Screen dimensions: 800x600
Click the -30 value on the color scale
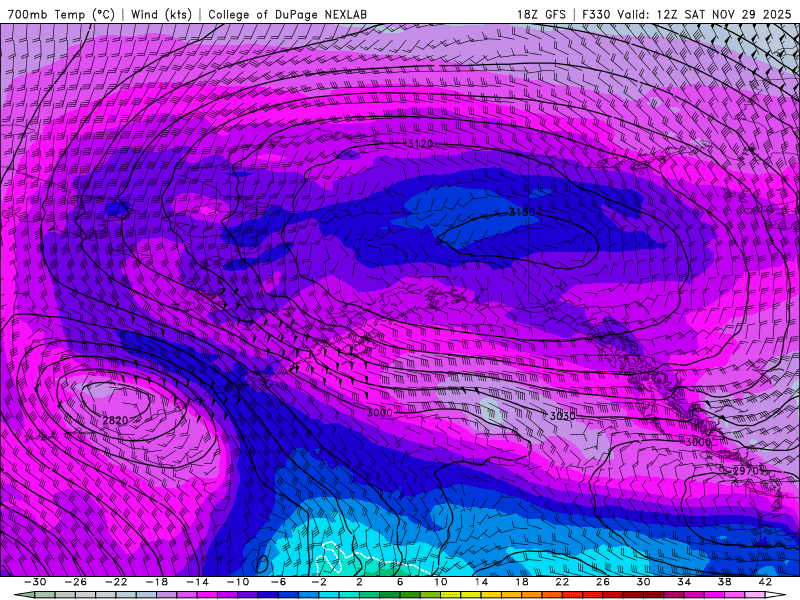pos(35,582)
